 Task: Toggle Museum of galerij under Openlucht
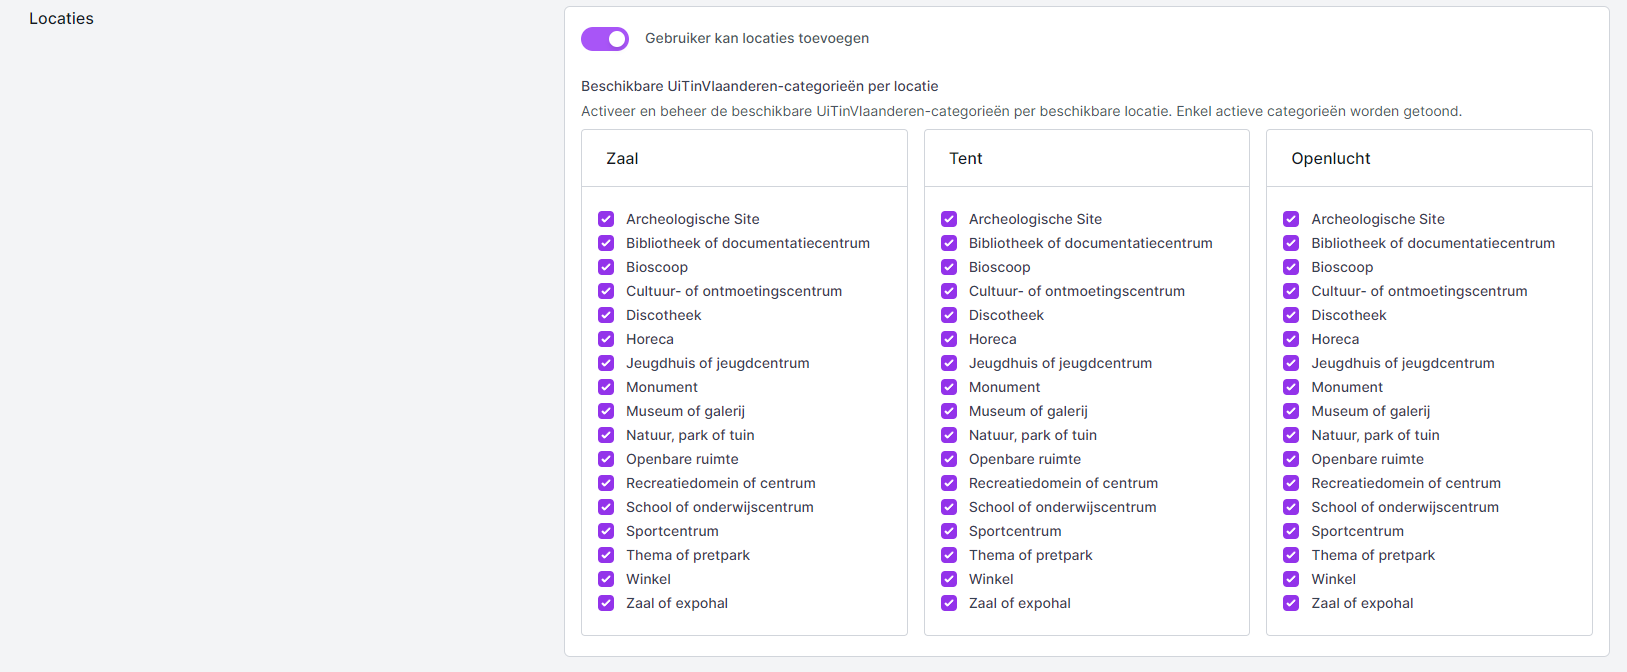[1291, 411]
